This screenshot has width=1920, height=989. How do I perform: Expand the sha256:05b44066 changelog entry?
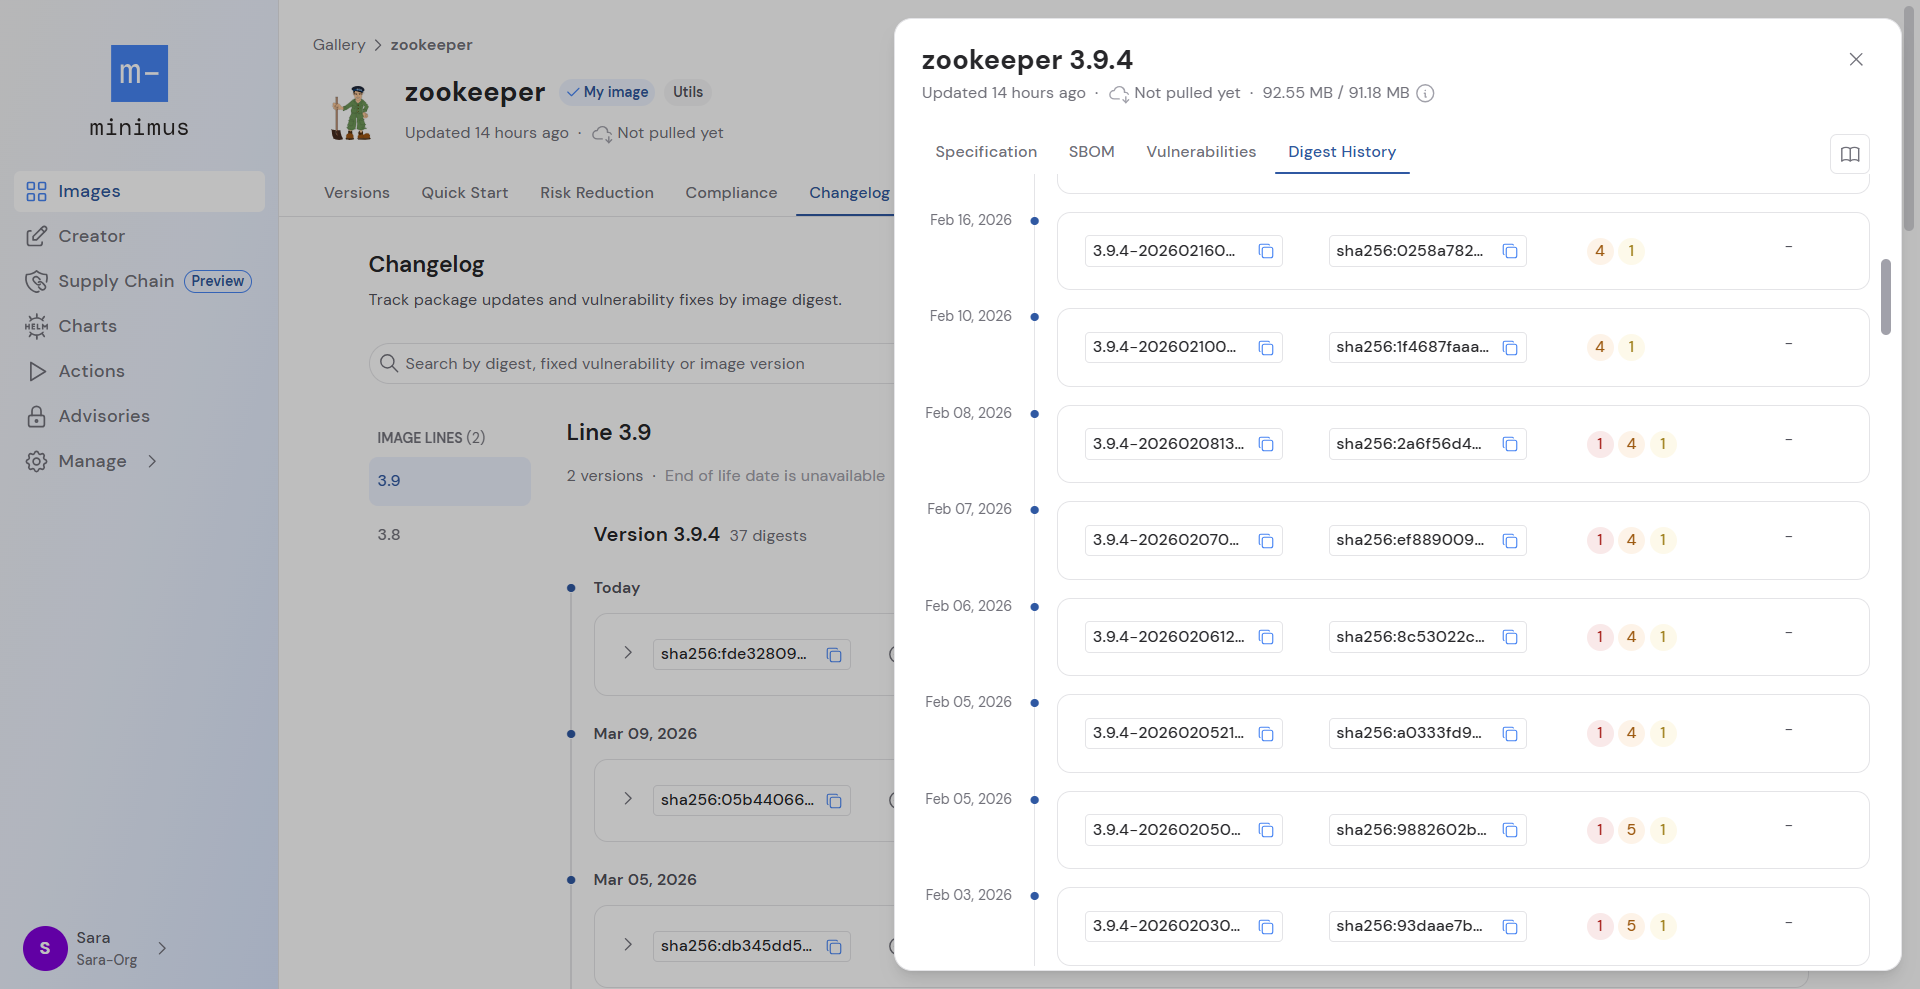tap(628, 798)
